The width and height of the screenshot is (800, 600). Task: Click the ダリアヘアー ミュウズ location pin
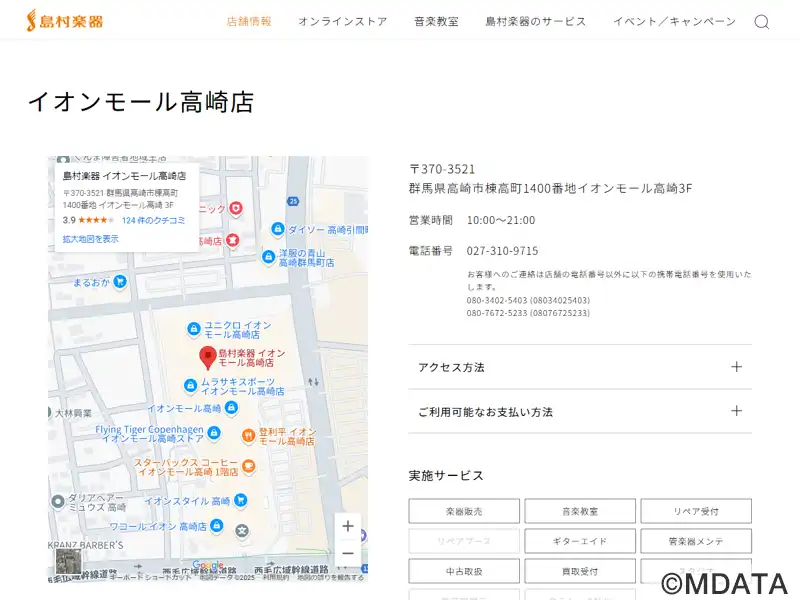[58, 502]
